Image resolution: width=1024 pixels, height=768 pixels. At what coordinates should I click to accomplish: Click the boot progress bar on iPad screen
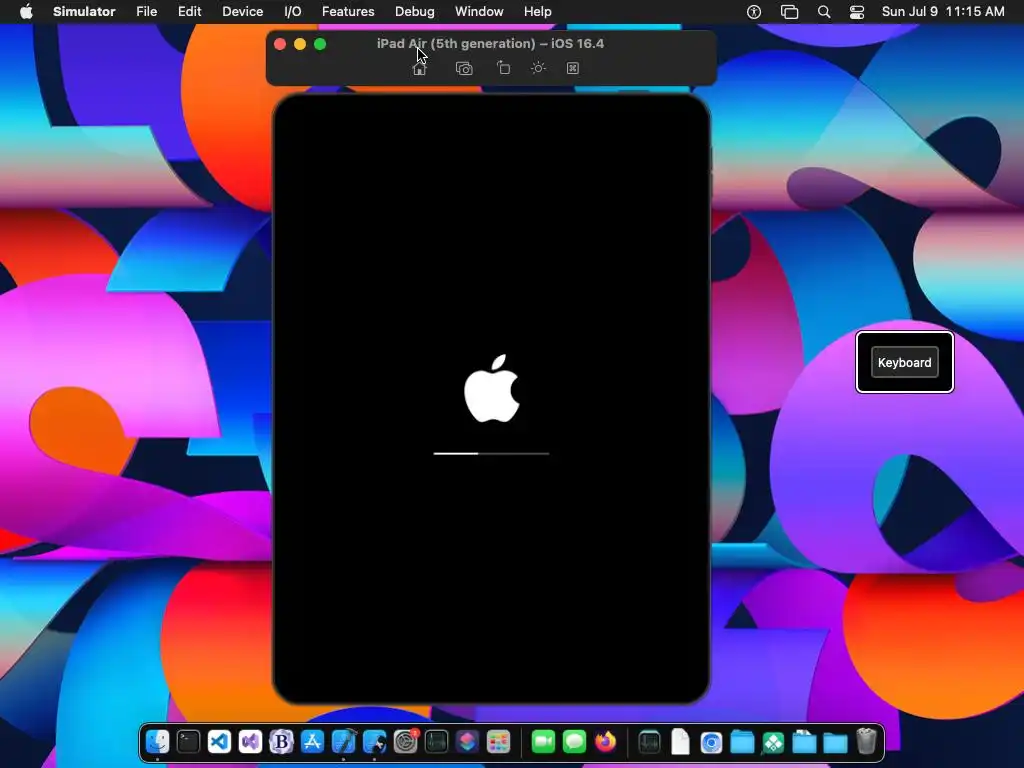click(491, 453)
